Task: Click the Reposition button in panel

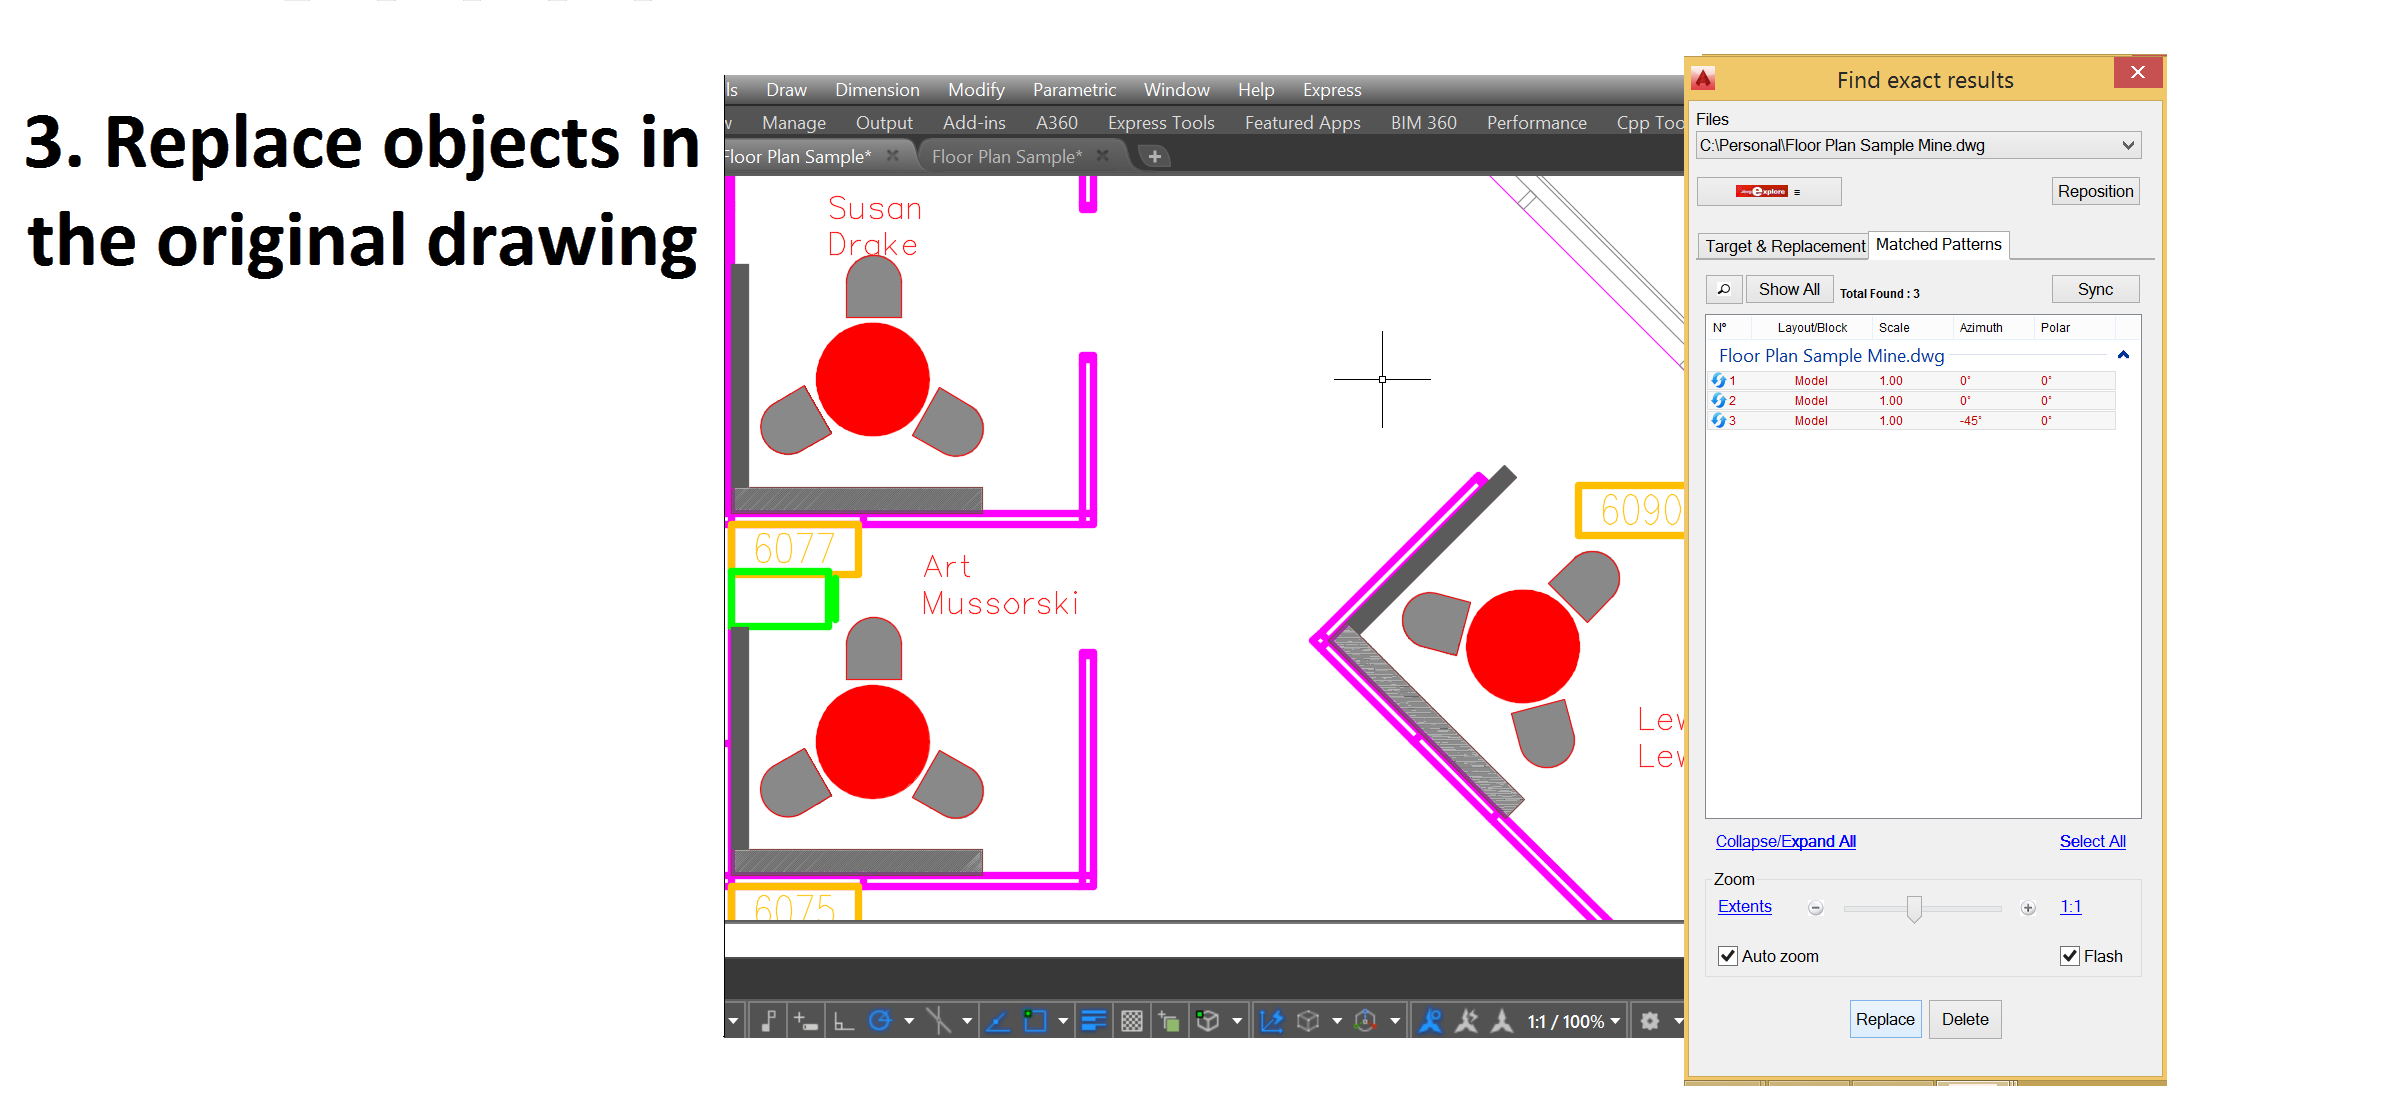Action: point(2097,188)
